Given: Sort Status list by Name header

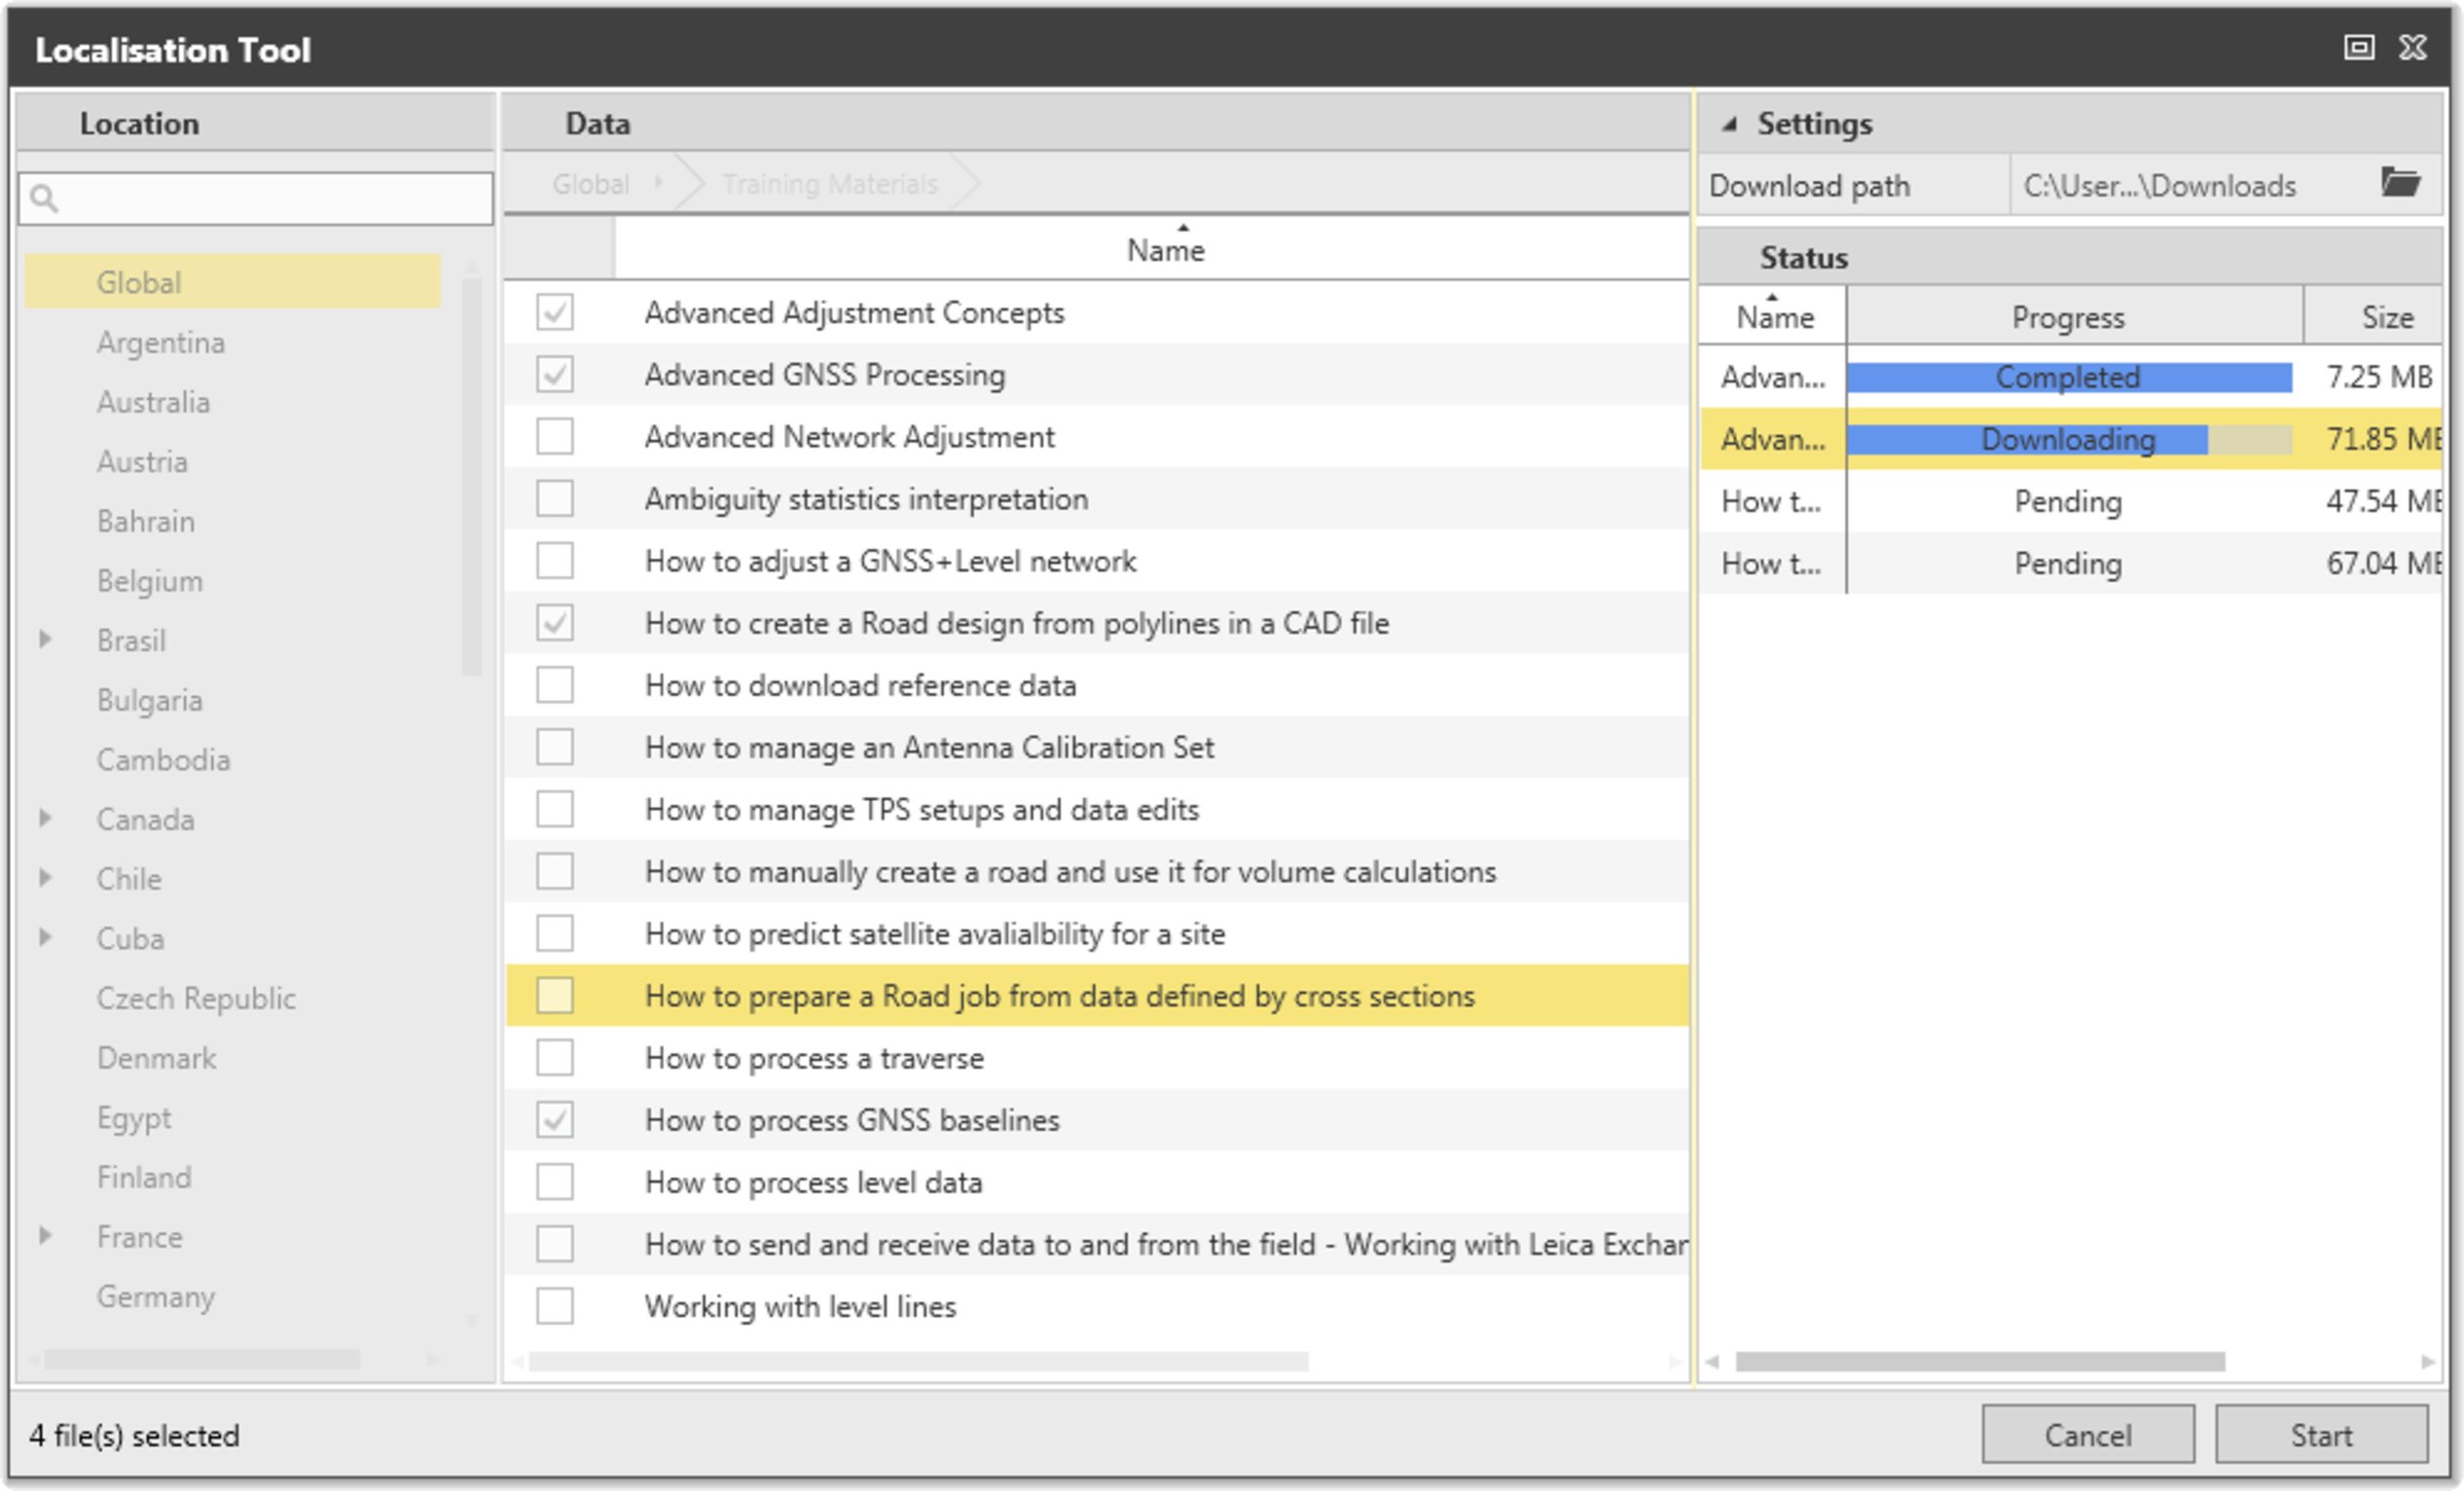Looking at the screenshot, I should [x=1774, y=316].
